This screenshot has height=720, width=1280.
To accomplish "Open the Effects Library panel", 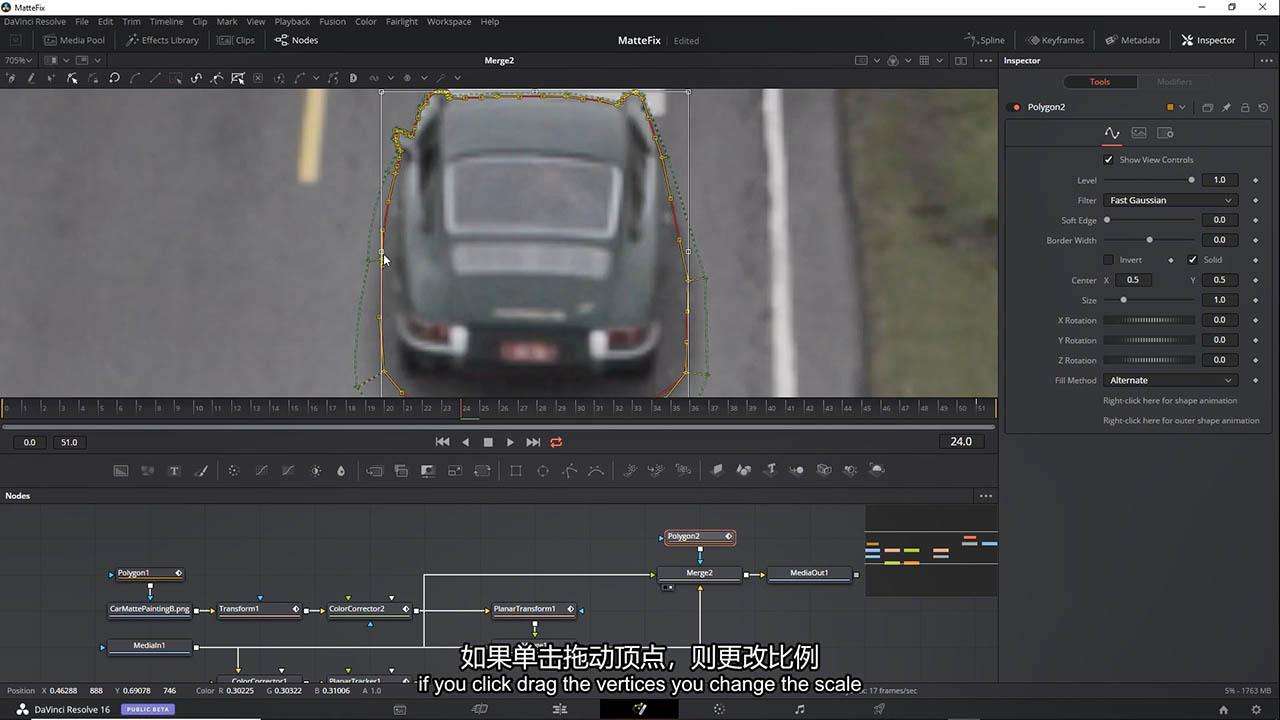I will pos(162,40).
